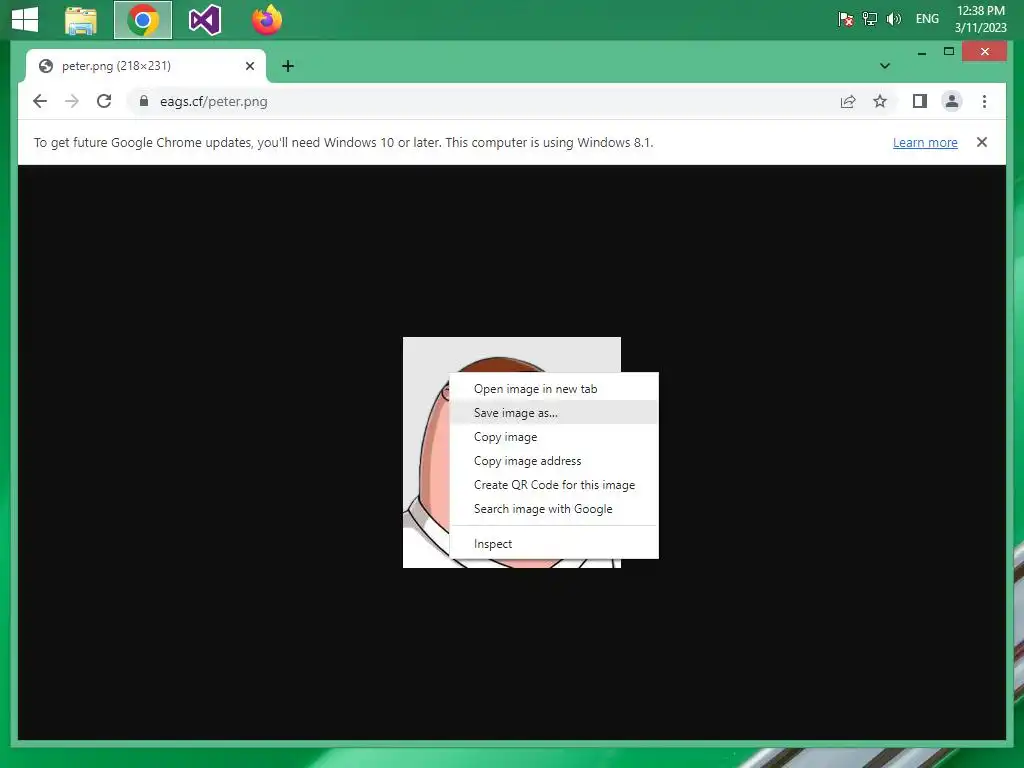Select Copy image from context menu
This screenshot has width=1024, height=768.
click(x=554, y=437)
